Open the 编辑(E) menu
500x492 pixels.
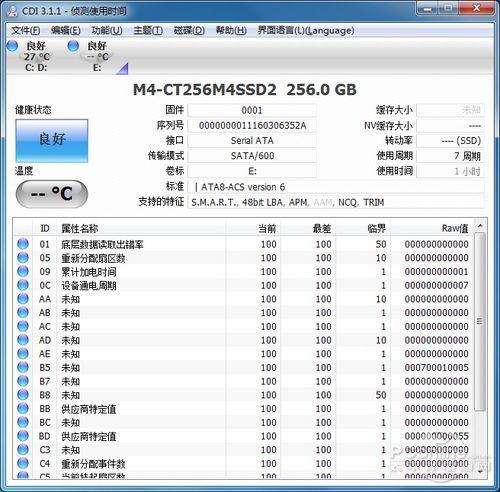point(66,31)
